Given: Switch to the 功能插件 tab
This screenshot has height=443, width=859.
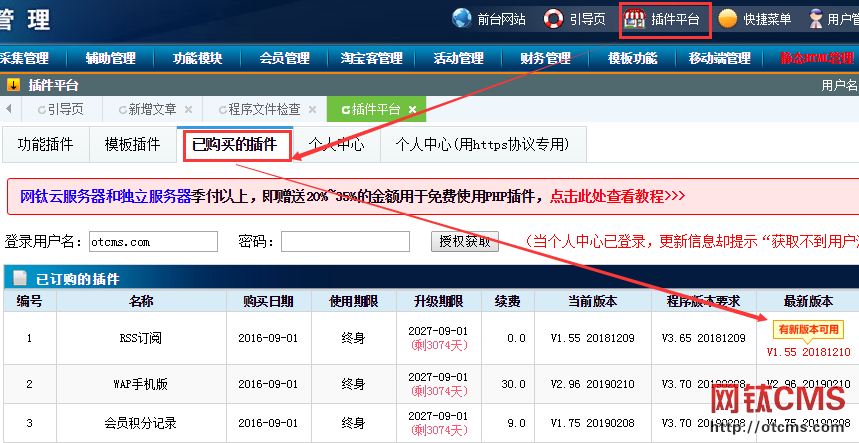Looking at the screenshot, I should click(45, 145).
